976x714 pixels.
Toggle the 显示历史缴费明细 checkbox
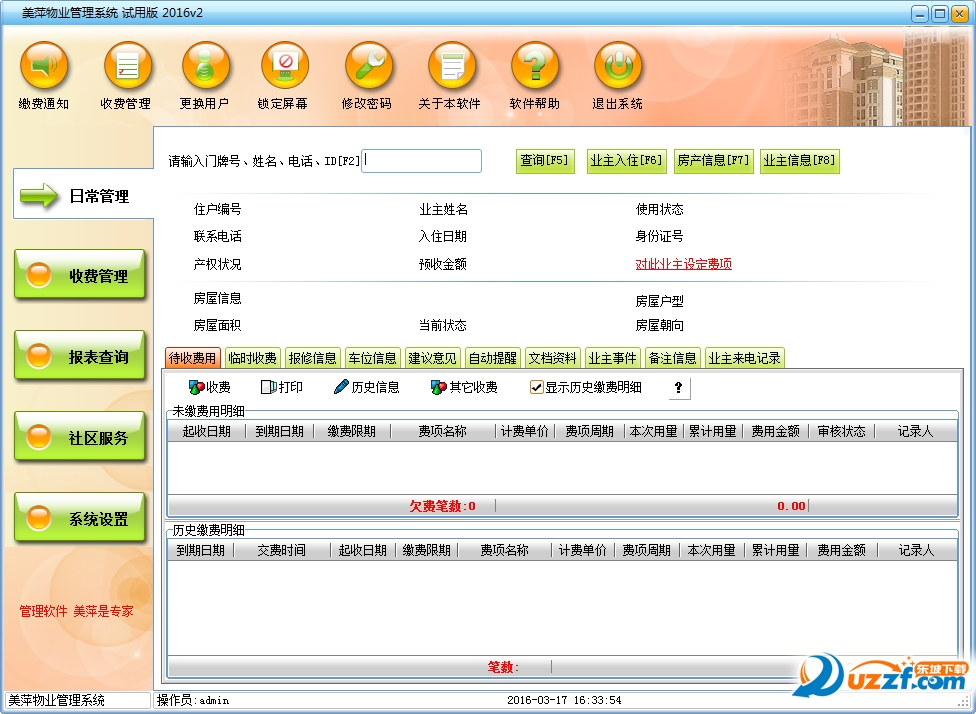tap(536, 387)
